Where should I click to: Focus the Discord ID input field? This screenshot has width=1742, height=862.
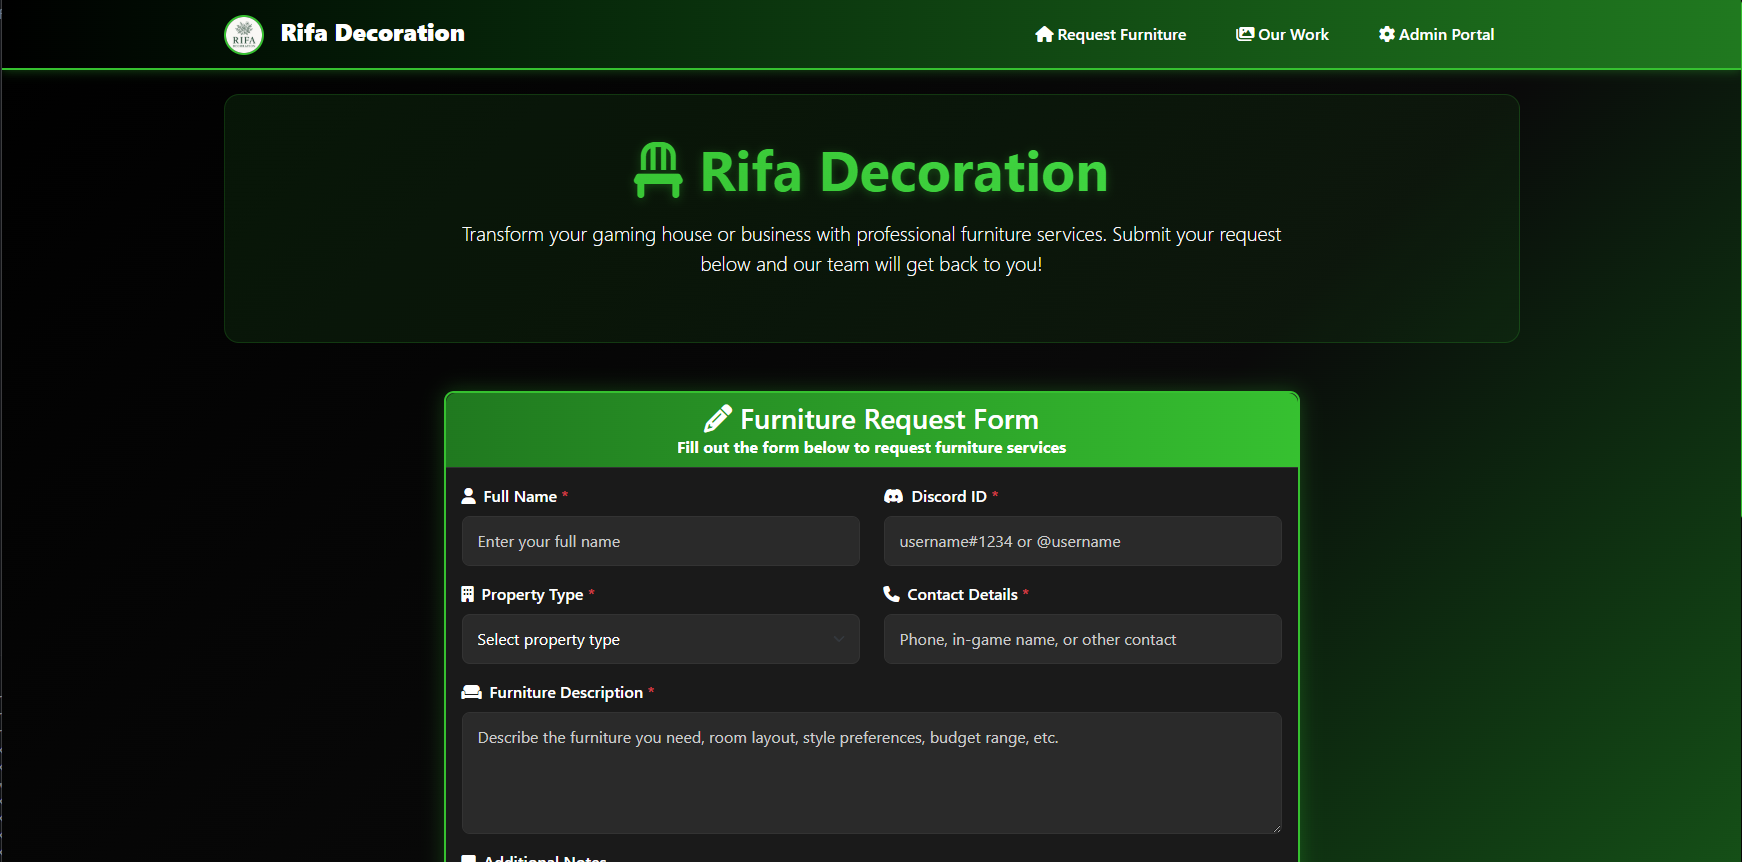pyautogui.click(x=1083, y=541)
